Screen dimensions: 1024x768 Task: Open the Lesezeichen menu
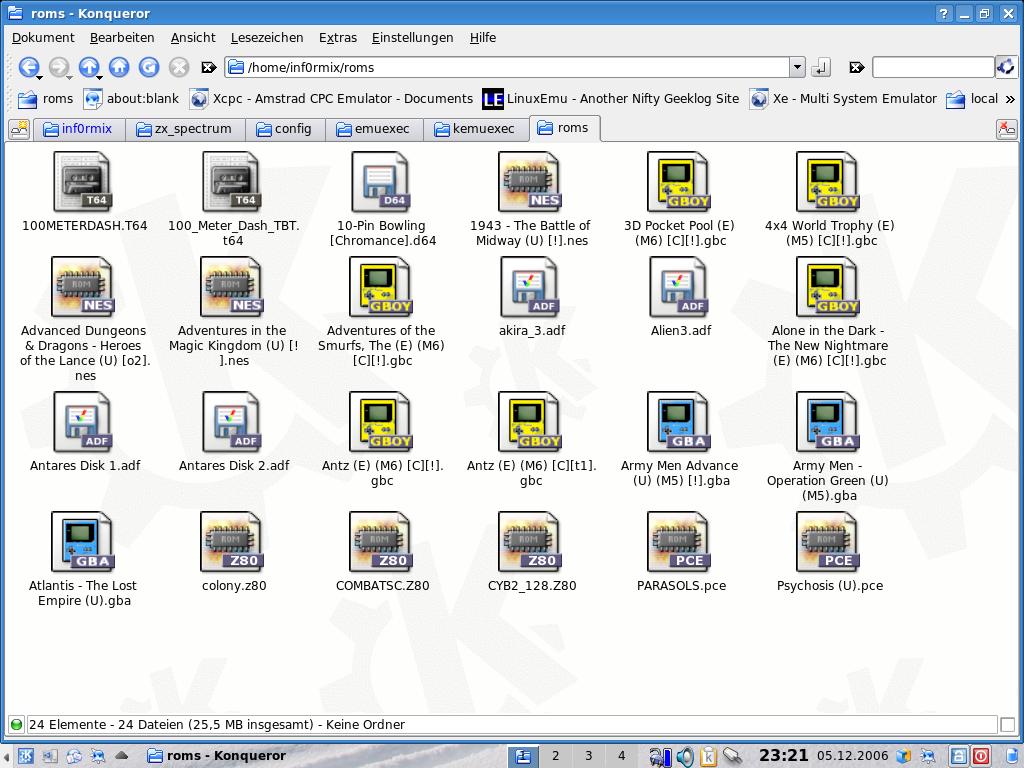pos(266,37)
